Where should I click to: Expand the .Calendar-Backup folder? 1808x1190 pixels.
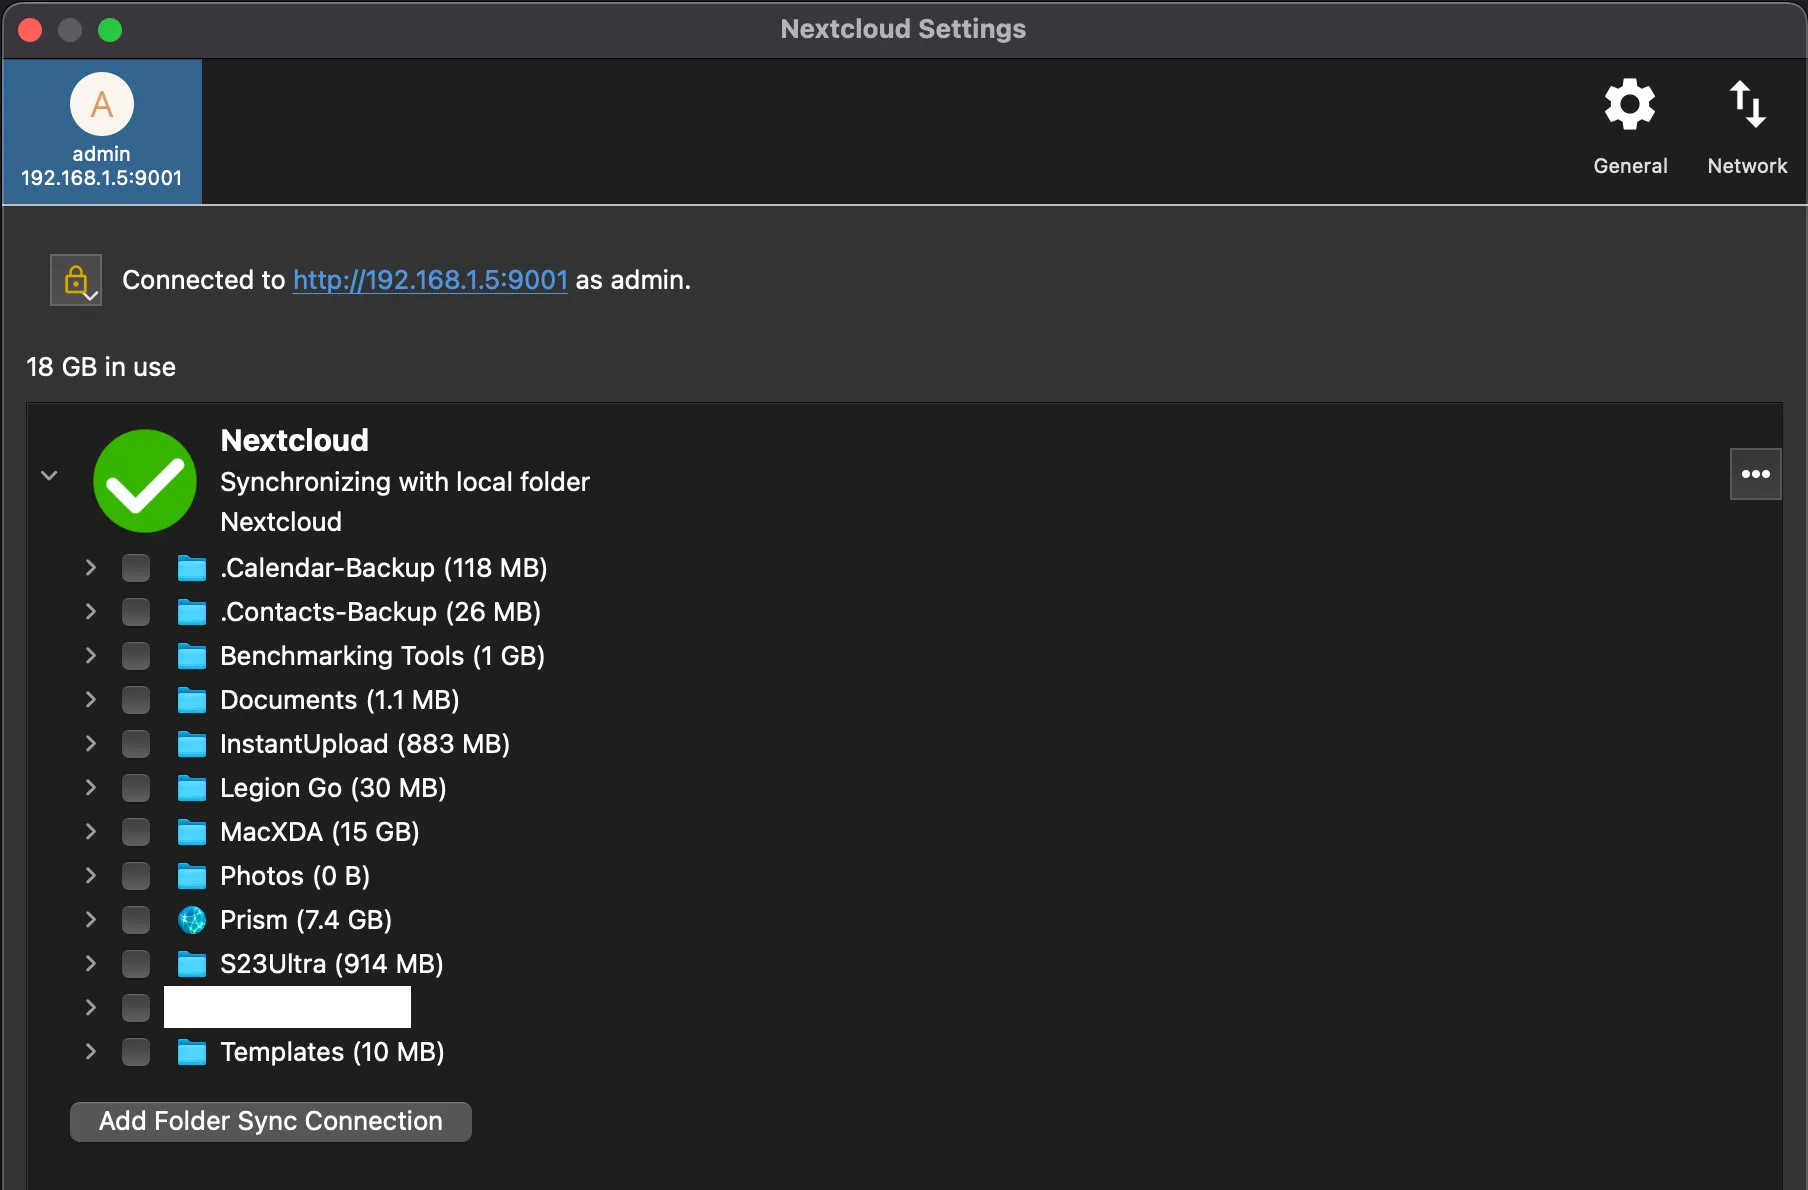pos(91,568)
